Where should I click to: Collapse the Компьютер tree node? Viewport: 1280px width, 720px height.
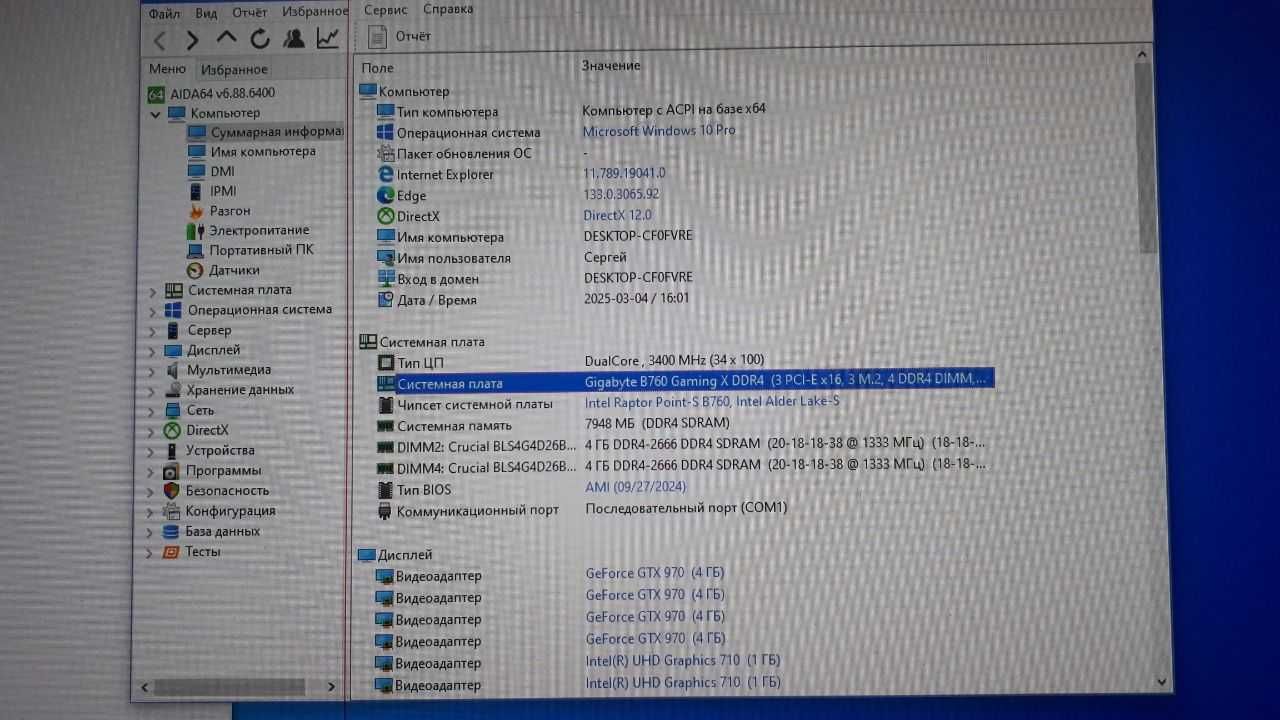(155, 114)
